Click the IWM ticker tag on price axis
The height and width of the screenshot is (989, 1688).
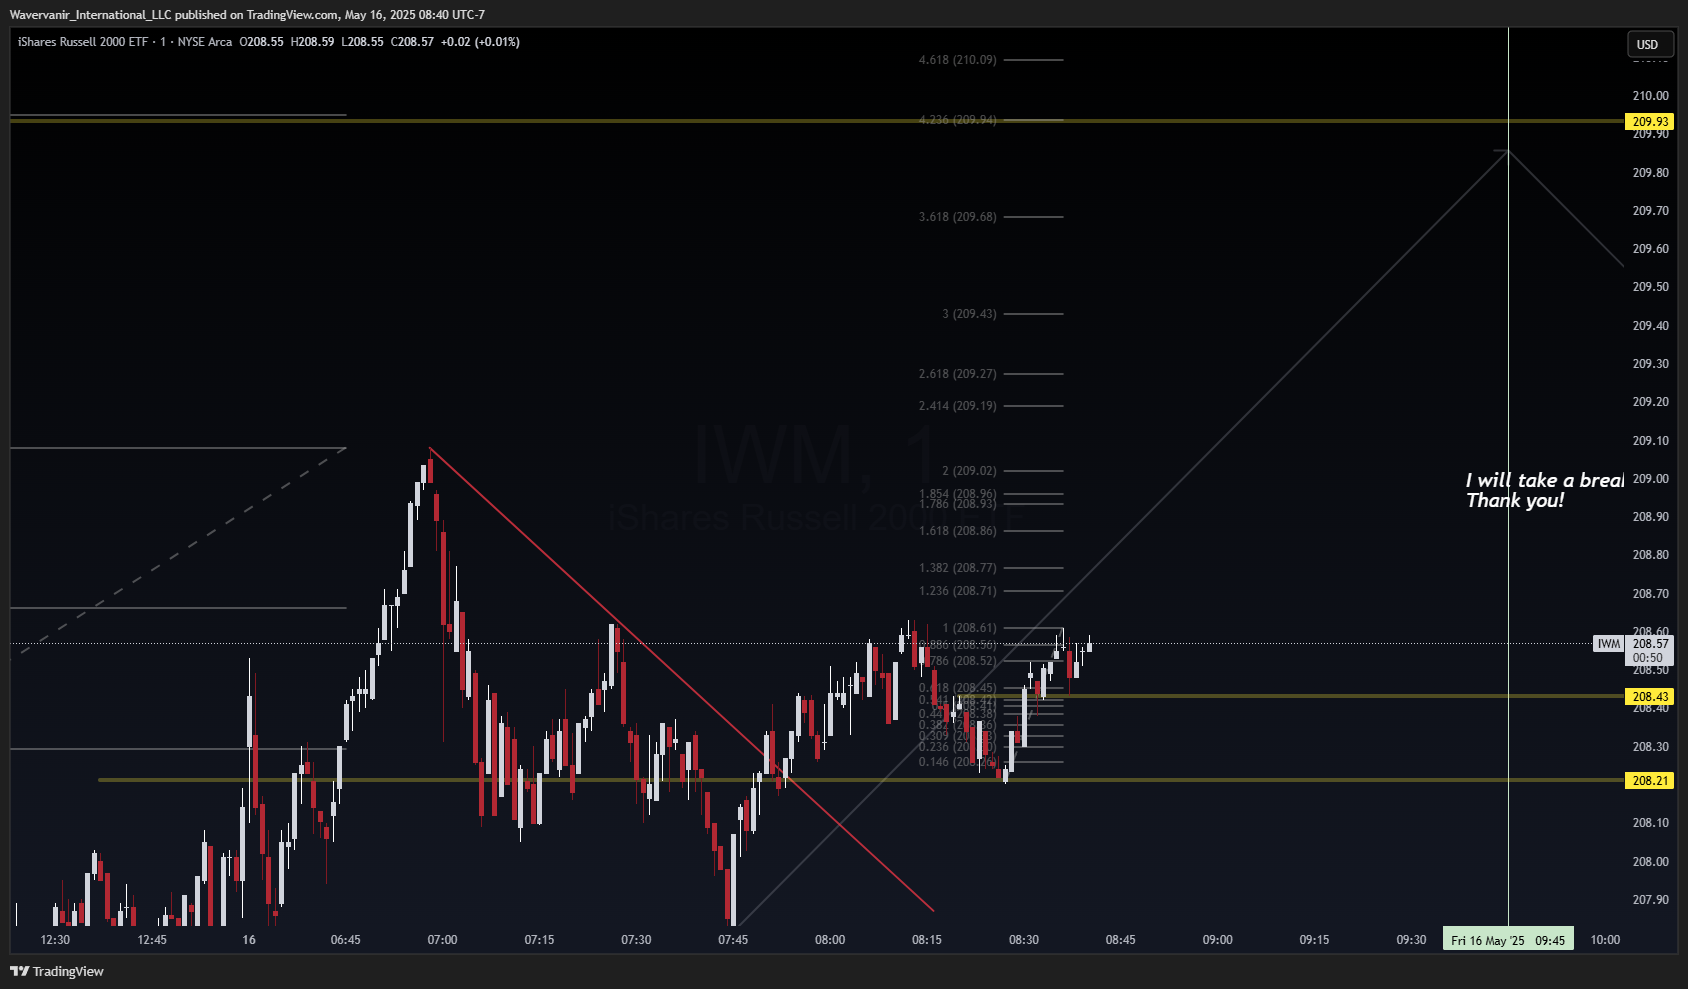click(x=1608, y=644)
